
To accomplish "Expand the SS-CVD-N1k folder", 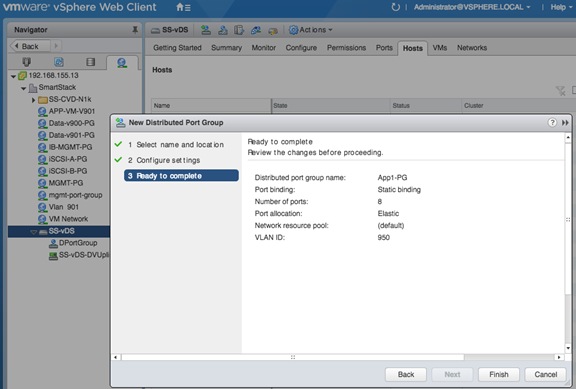I will pos(33,100).
